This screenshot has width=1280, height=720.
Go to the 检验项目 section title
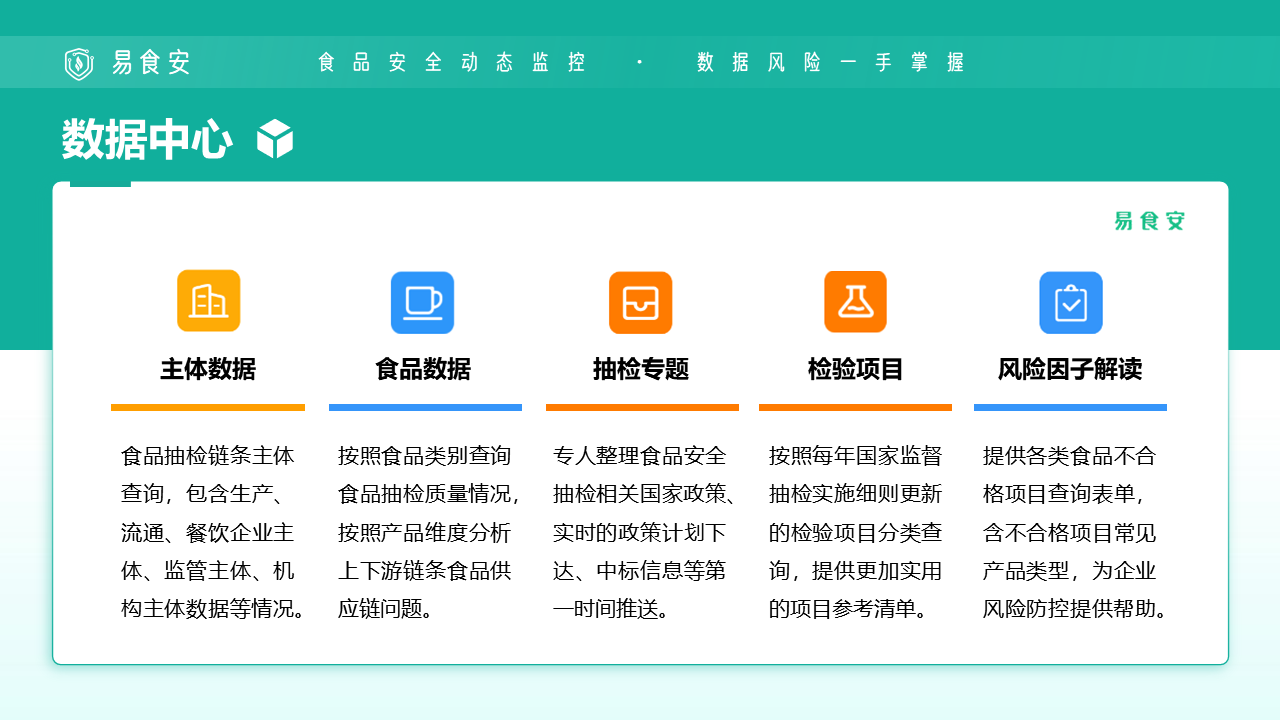[855, 369]
